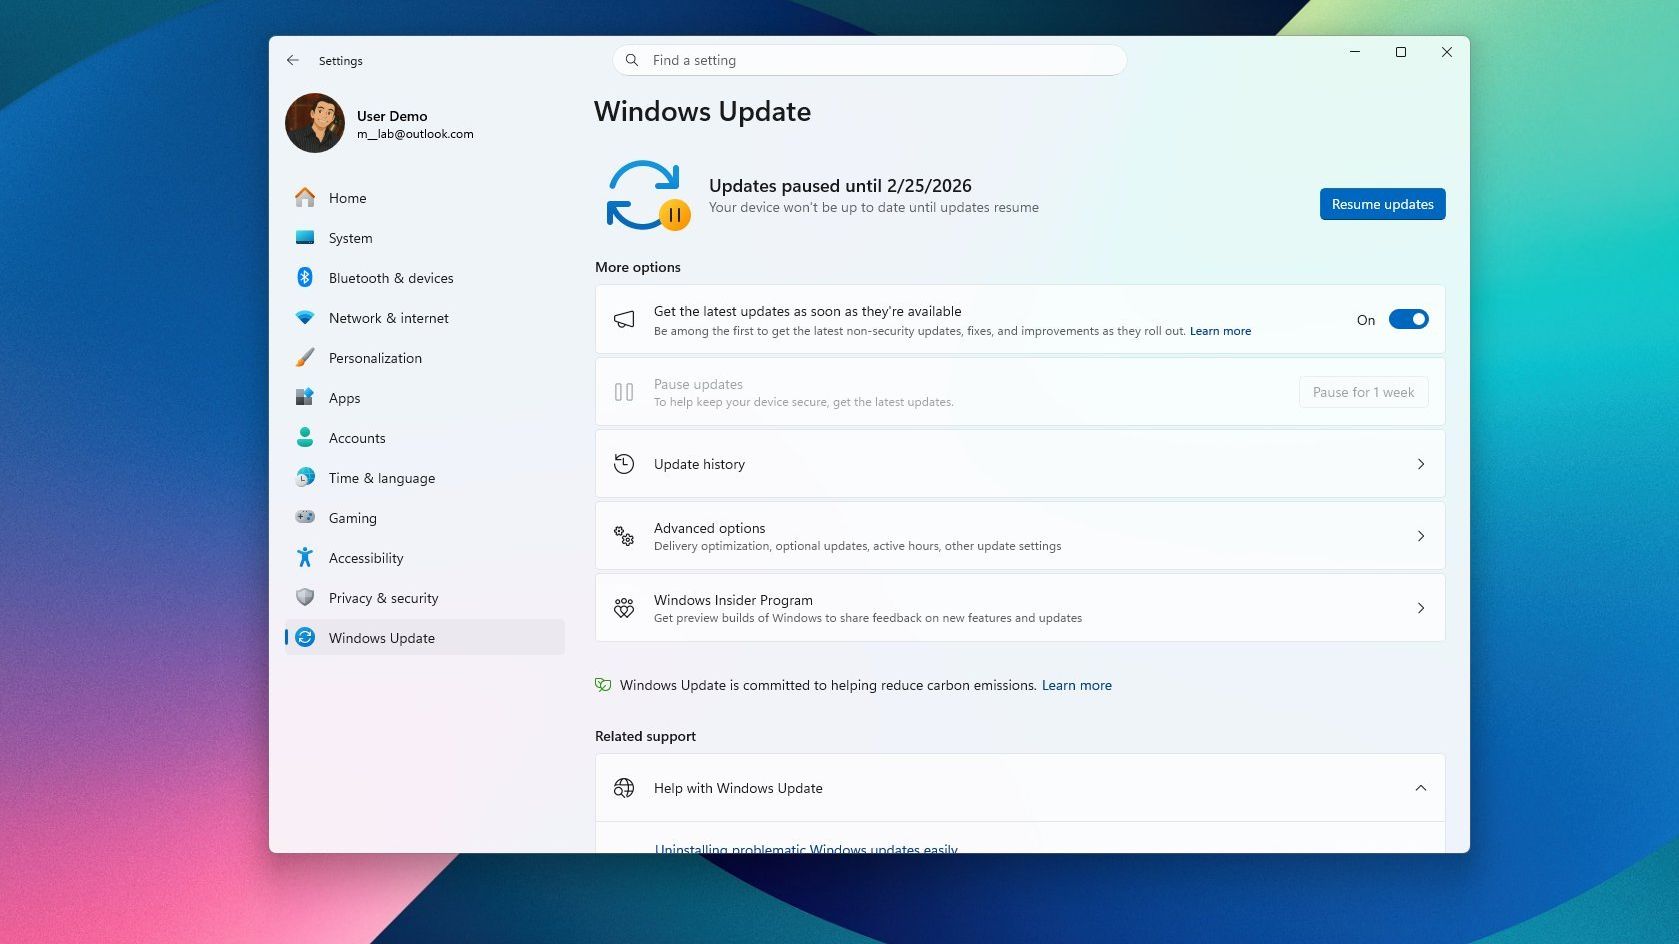Click the Windows Update page heading

point(702,111)
